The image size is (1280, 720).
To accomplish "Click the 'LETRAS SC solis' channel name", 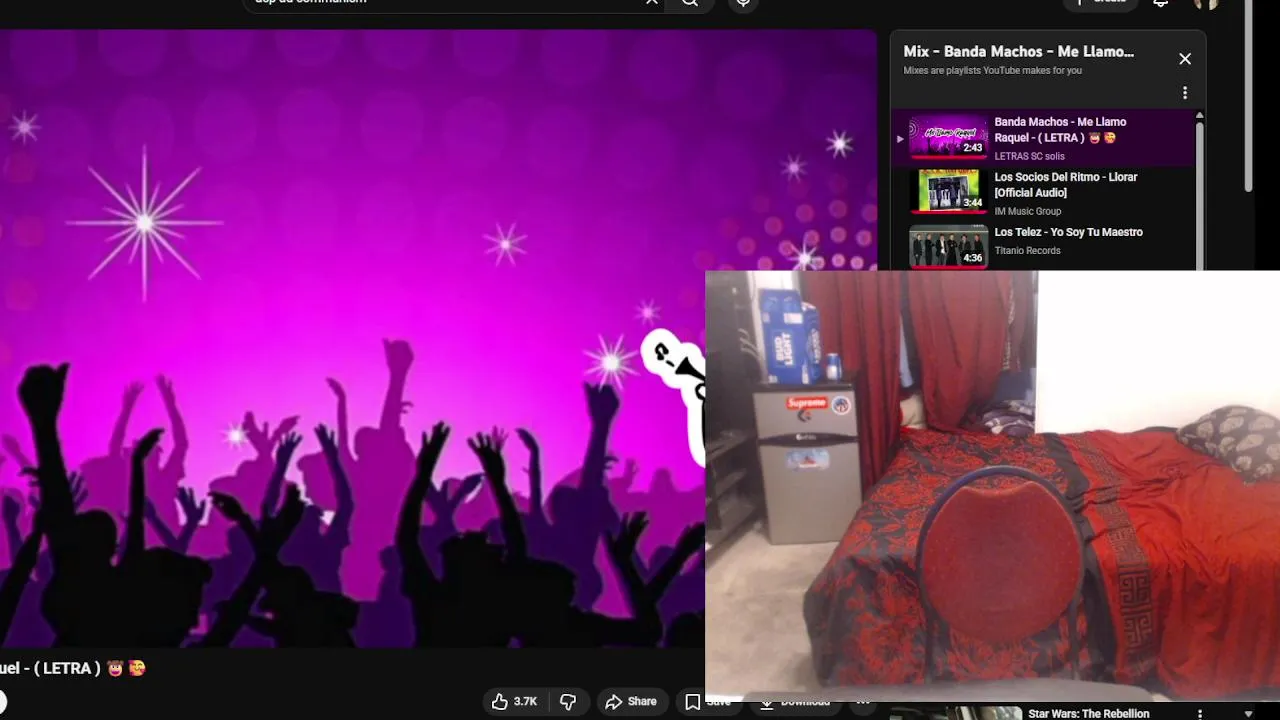I will click(x=1029, y=156).
